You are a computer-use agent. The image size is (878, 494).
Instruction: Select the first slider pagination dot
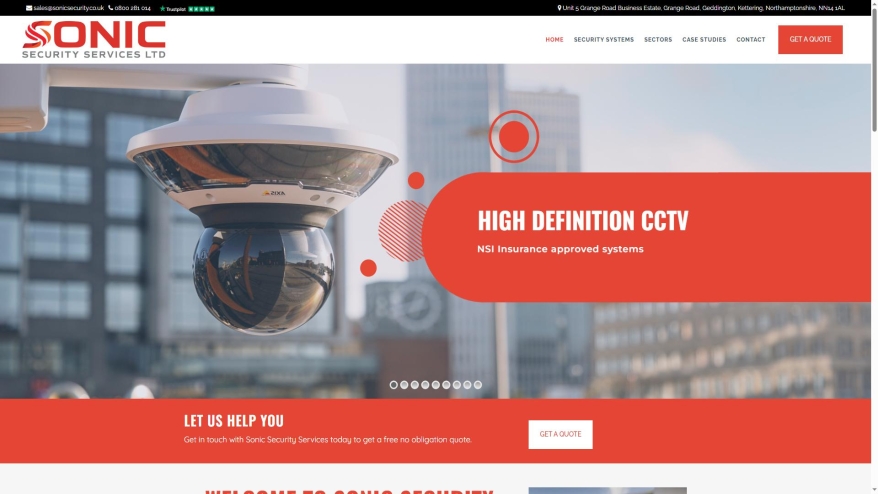(394, 385)
